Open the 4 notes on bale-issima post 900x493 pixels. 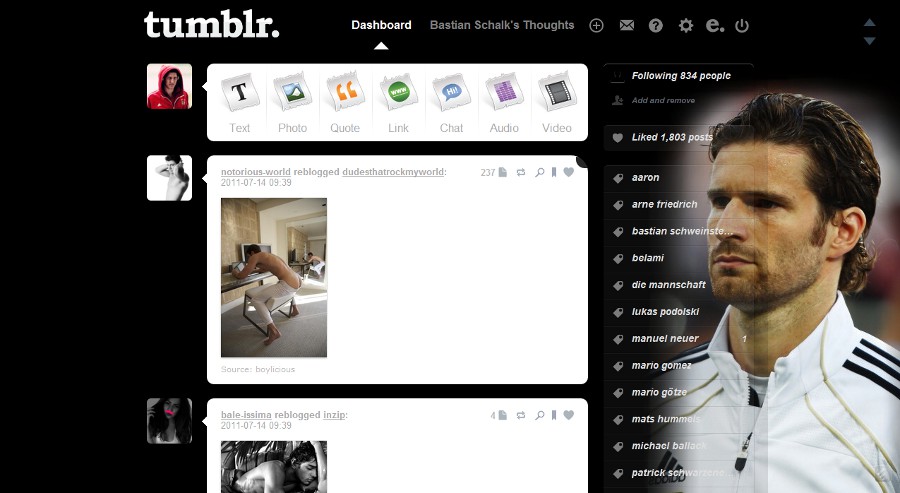tap(499, 415)
